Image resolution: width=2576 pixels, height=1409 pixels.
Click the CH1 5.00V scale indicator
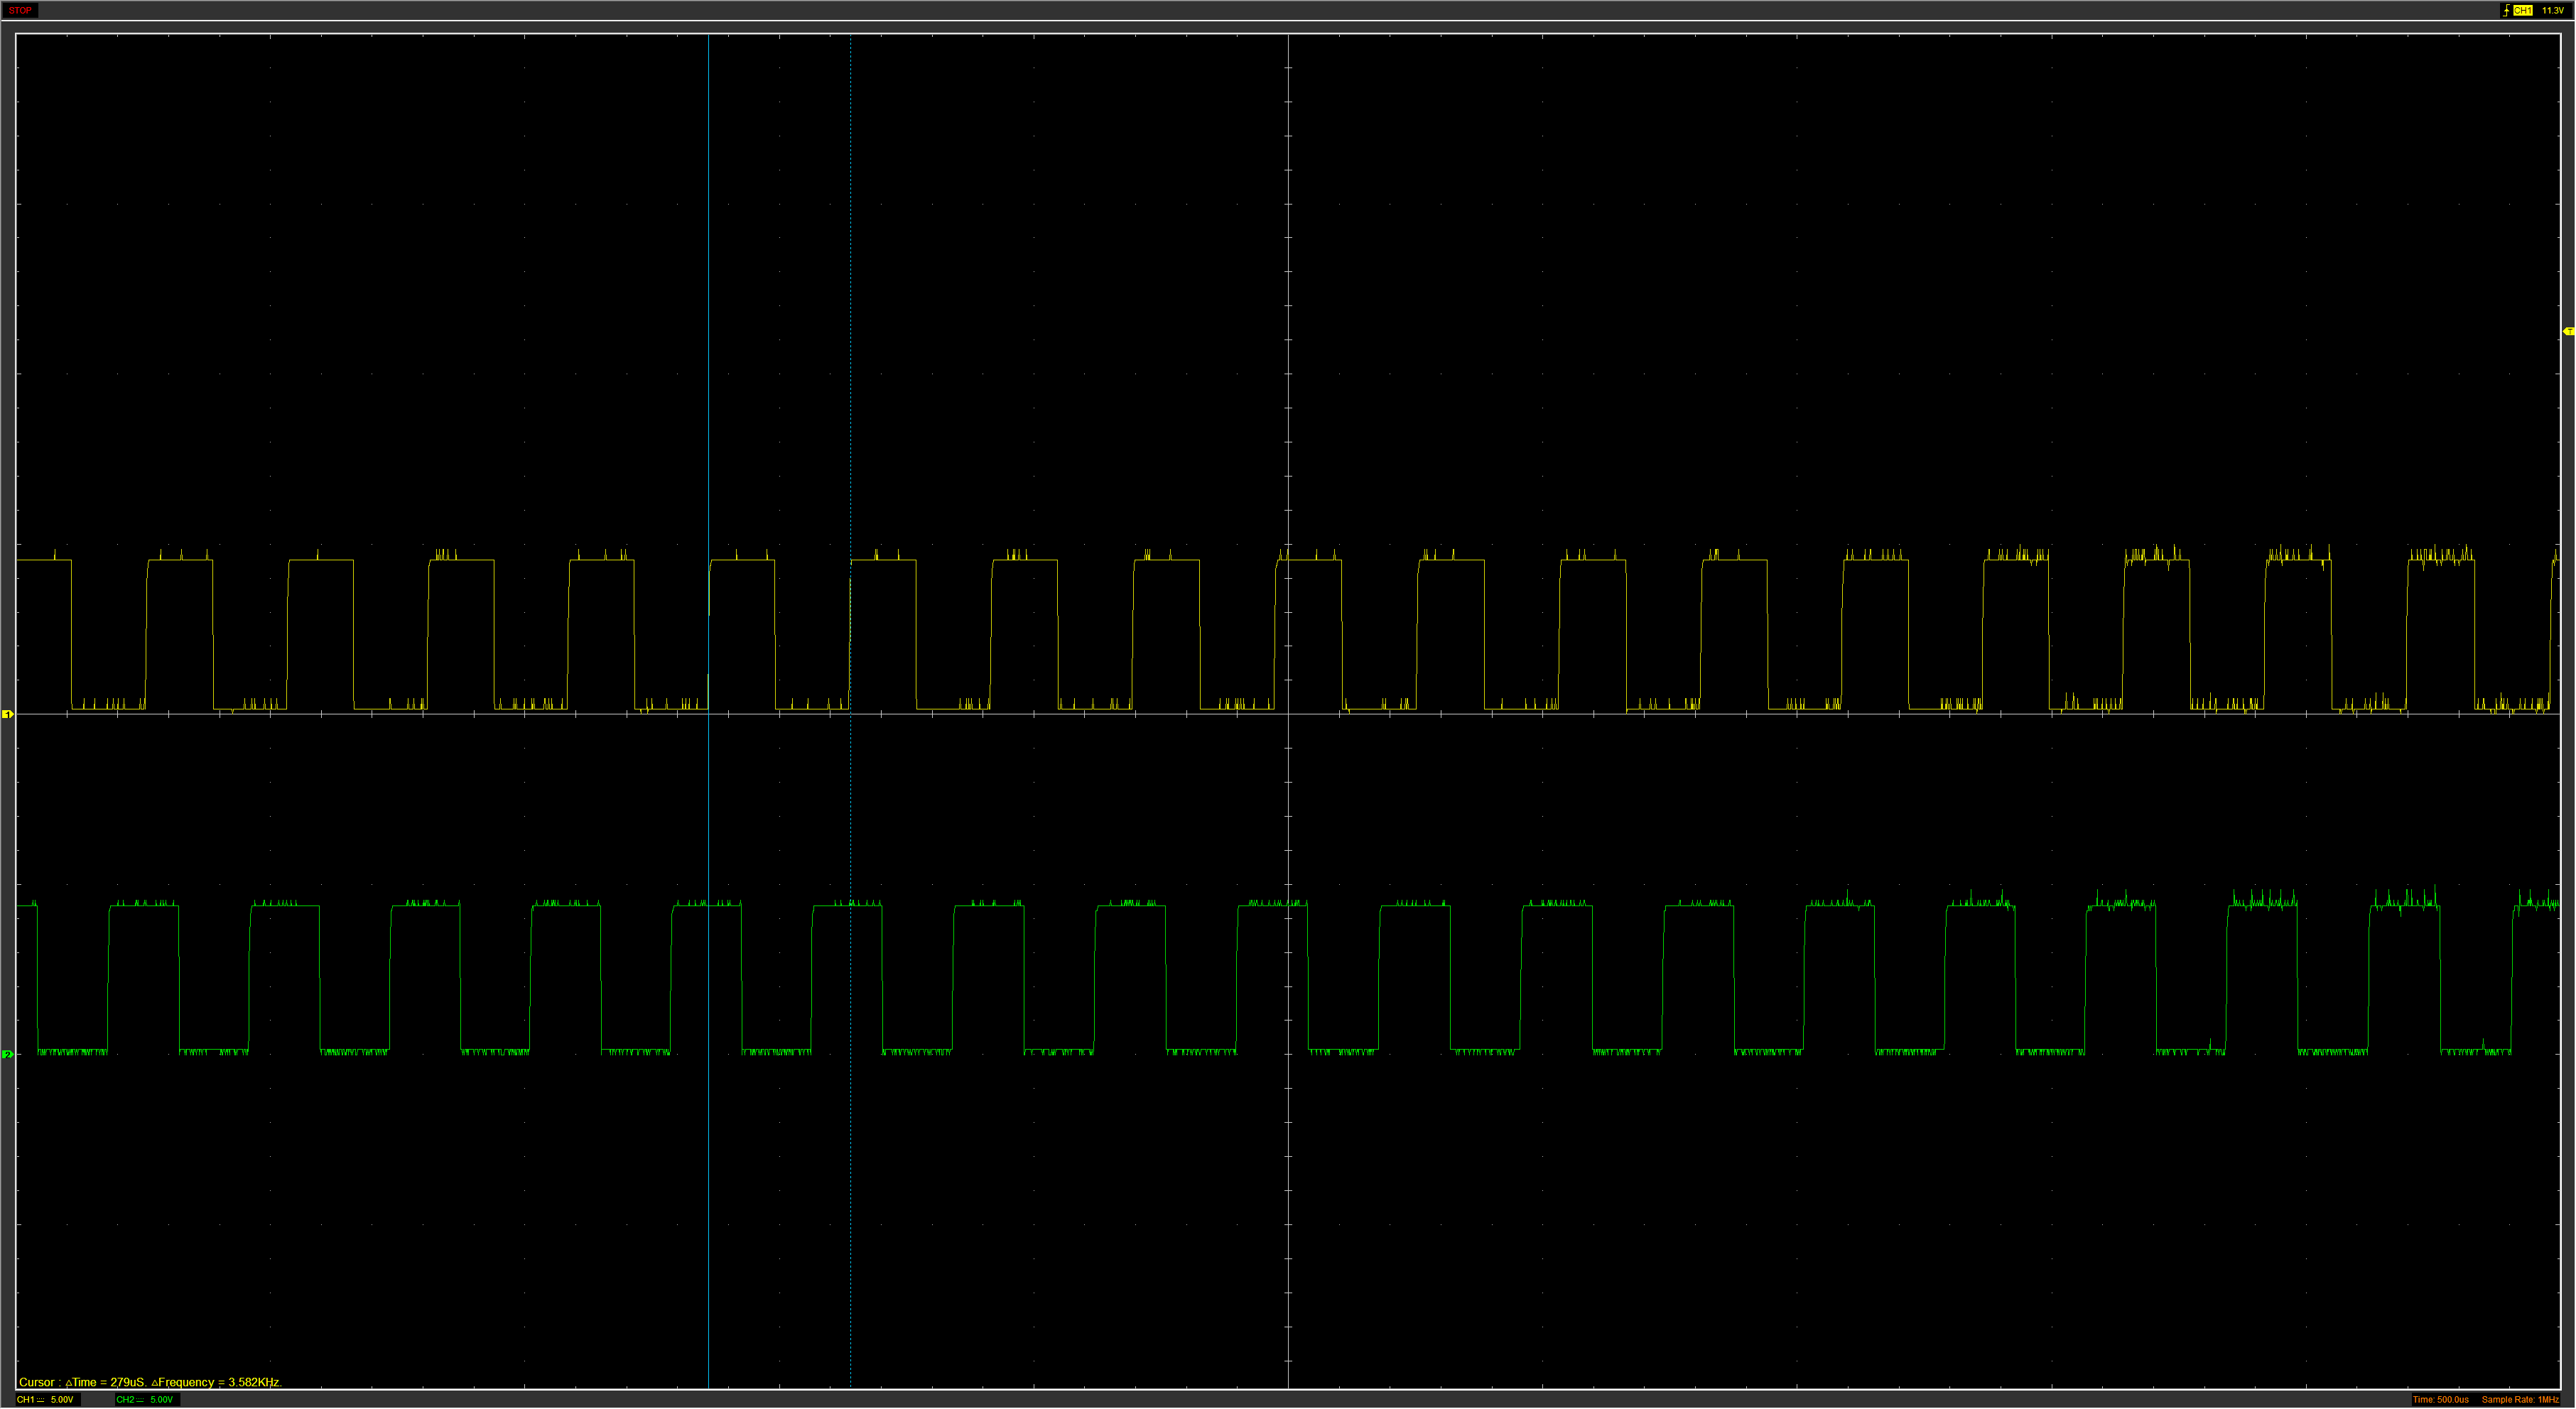click(62, 1399)
